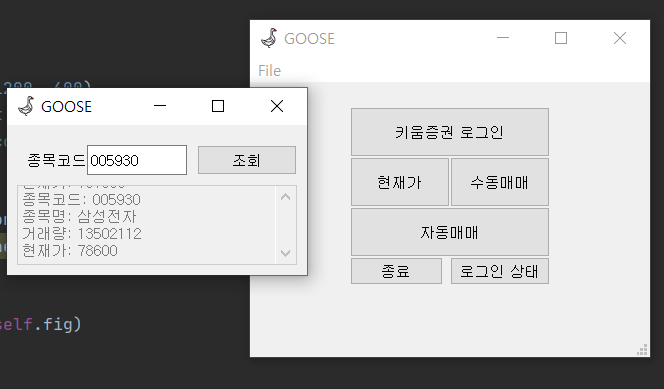Click the 키움증권 로그인 button

pyautogui.click(x=450, y=132)
